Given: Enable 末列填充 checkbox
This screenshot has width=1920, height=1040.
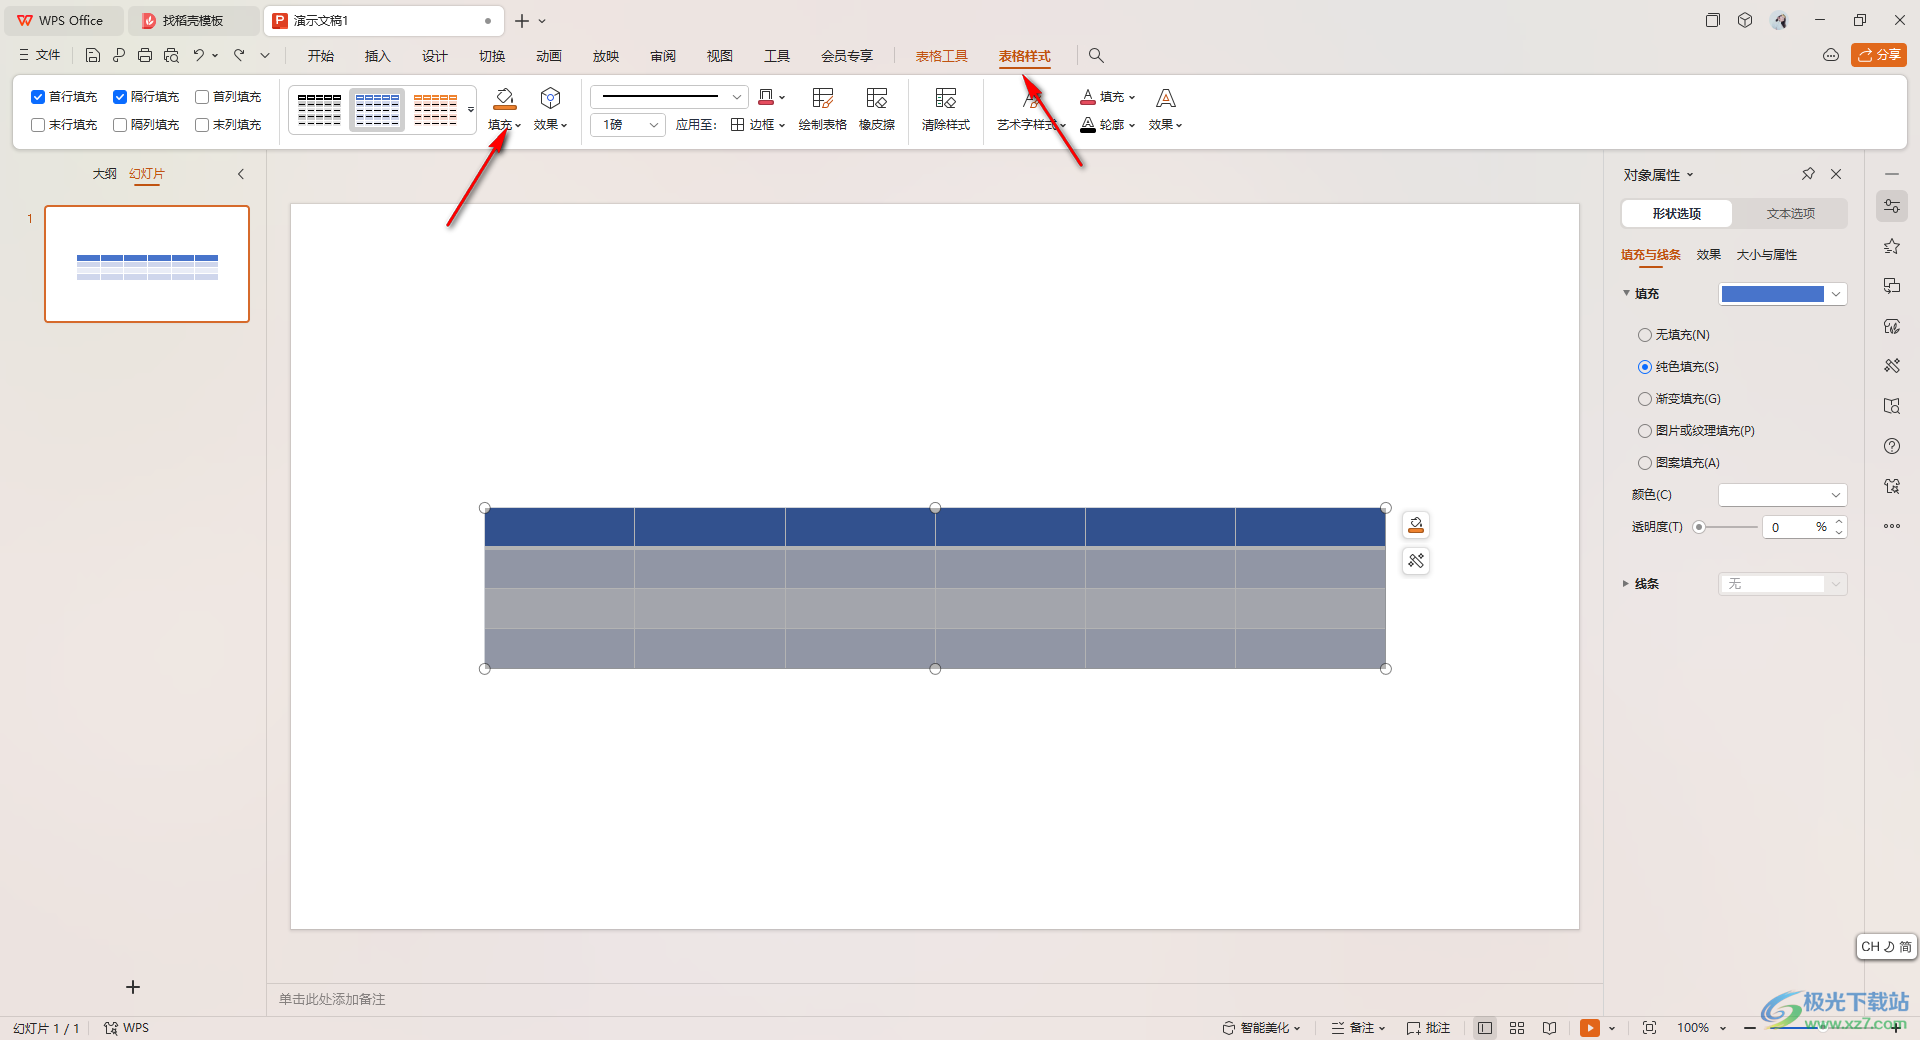Looking at the screenshot, I should coord(202,125).
